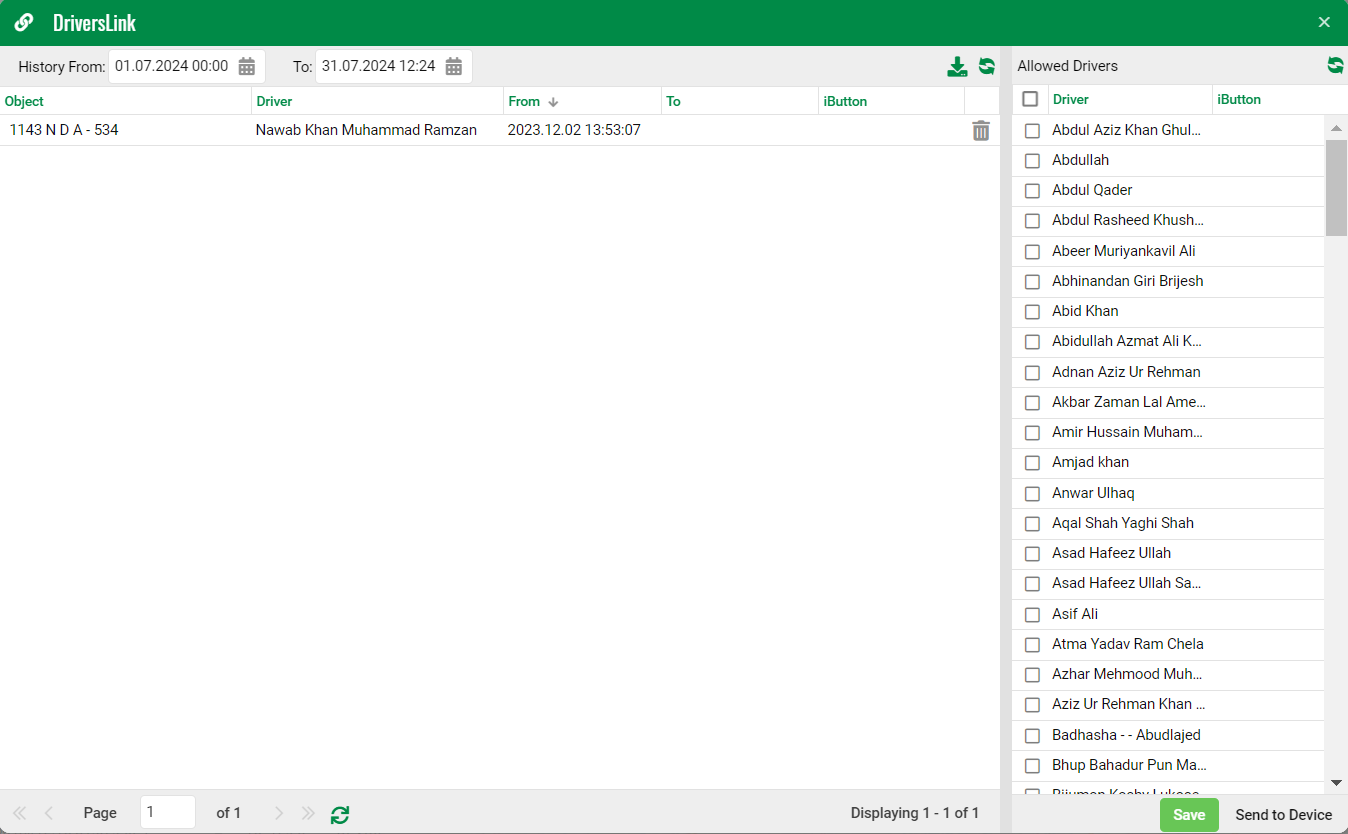Click Send to Device
1348x834 pixels.
tap(1283, 815)
